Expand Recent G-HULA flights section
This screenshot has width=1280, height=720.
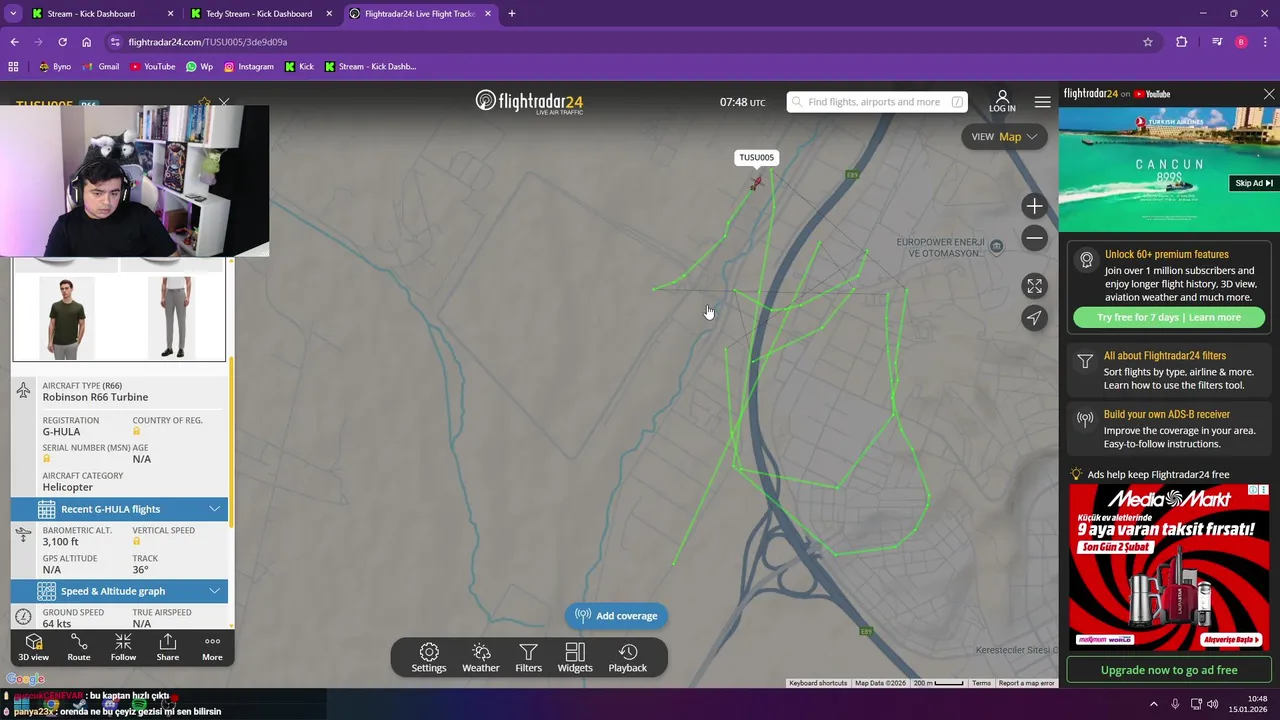[120, 509]
